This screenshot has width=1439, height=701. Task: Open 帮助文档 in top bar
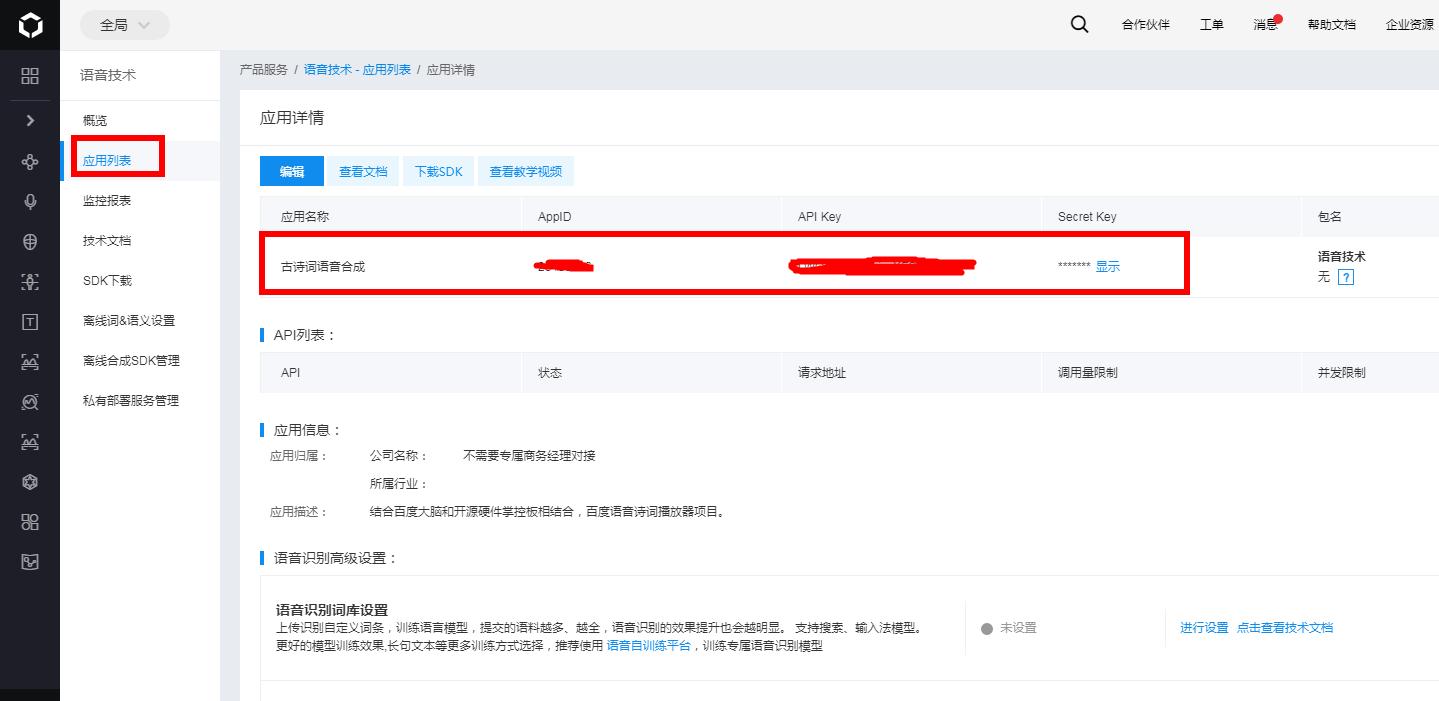click(x=1331, y=25)
